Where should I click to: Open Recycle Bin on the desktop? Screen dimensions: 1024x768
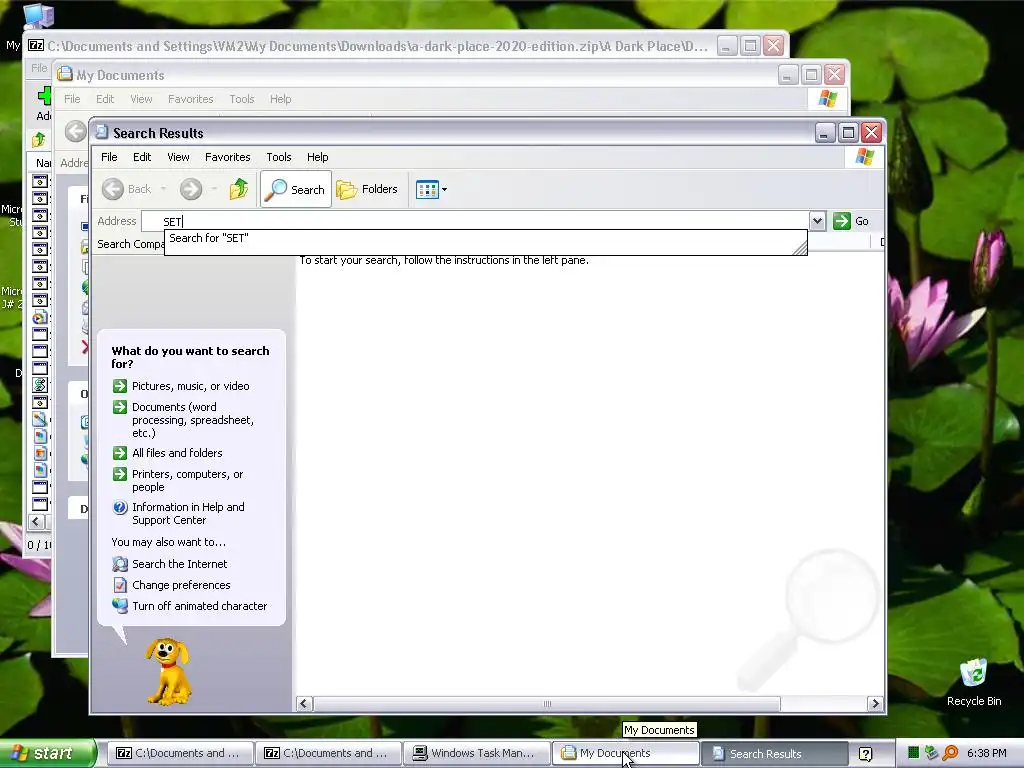[x=974, y=682]
